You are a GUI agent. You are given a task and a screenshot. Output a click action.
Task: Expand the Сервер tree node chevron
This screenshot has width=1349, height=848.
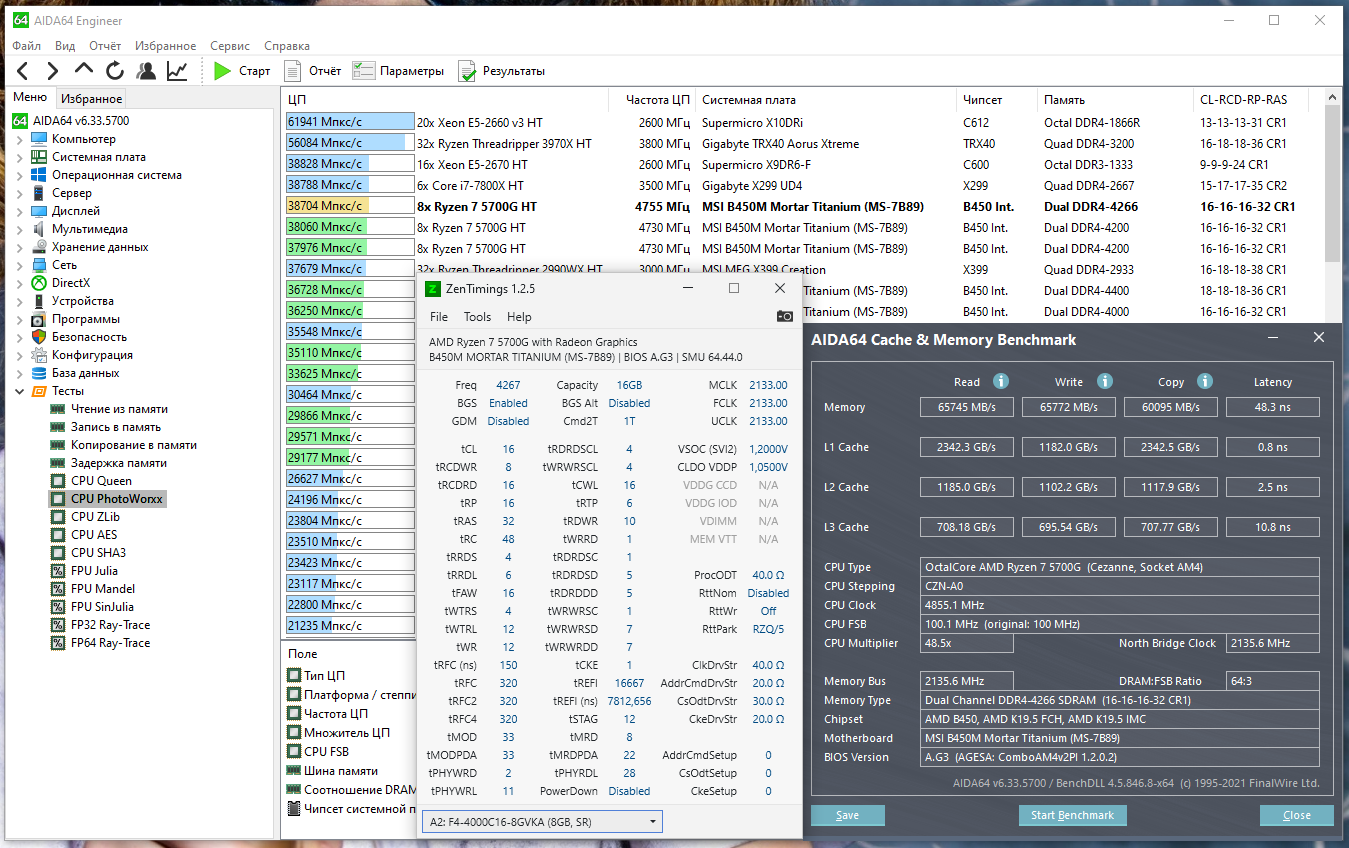coord(20,193)
